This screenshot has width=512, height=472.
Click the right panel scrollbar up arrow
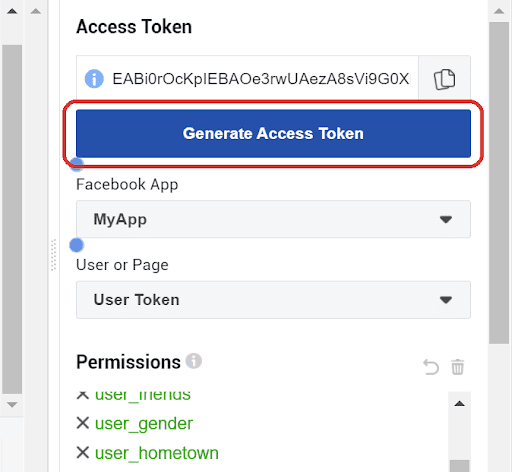click(499, 11)
